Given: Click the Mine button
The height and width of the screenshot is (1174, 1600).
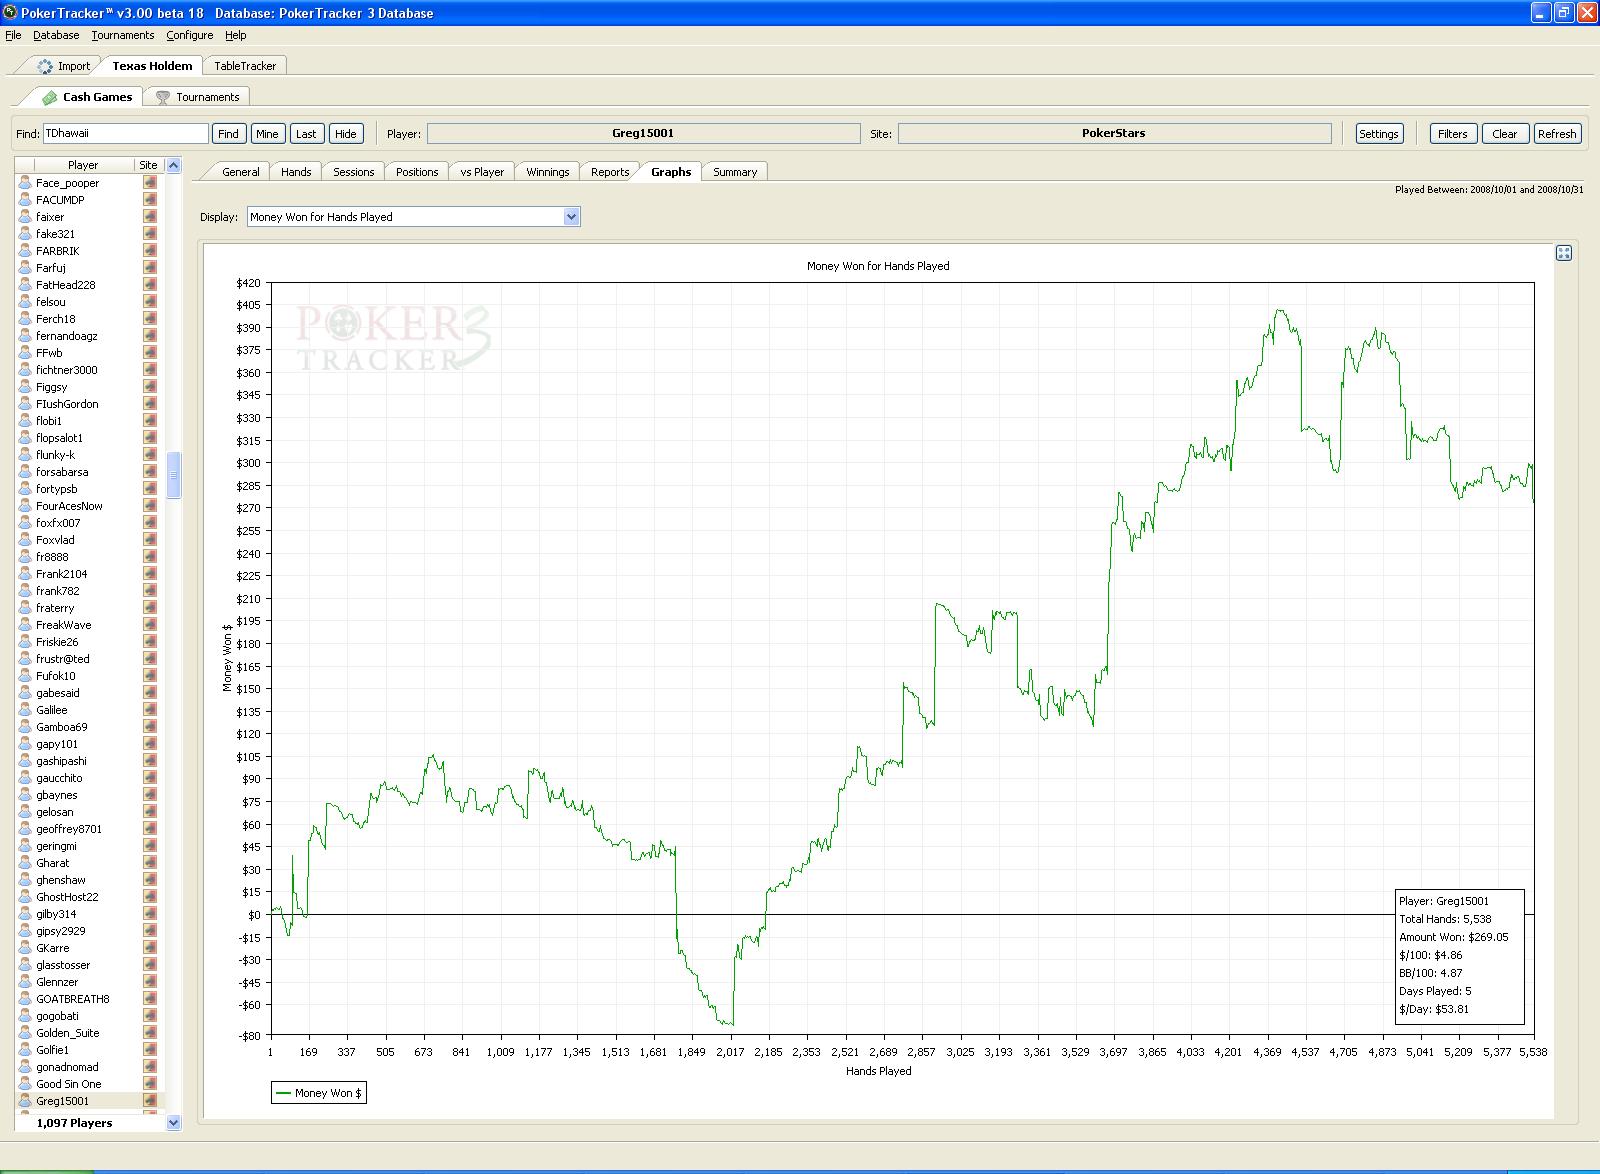Looking at the screenshot, I should click(267, 134).
